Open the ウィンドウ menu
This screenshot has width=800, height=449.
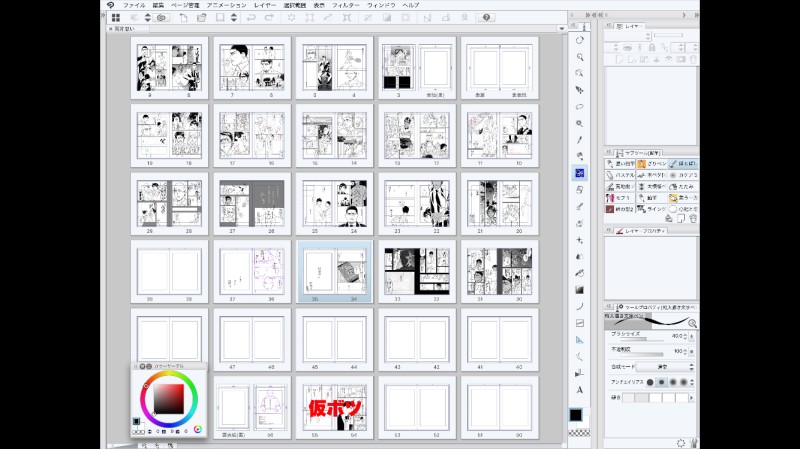point(381,5)
